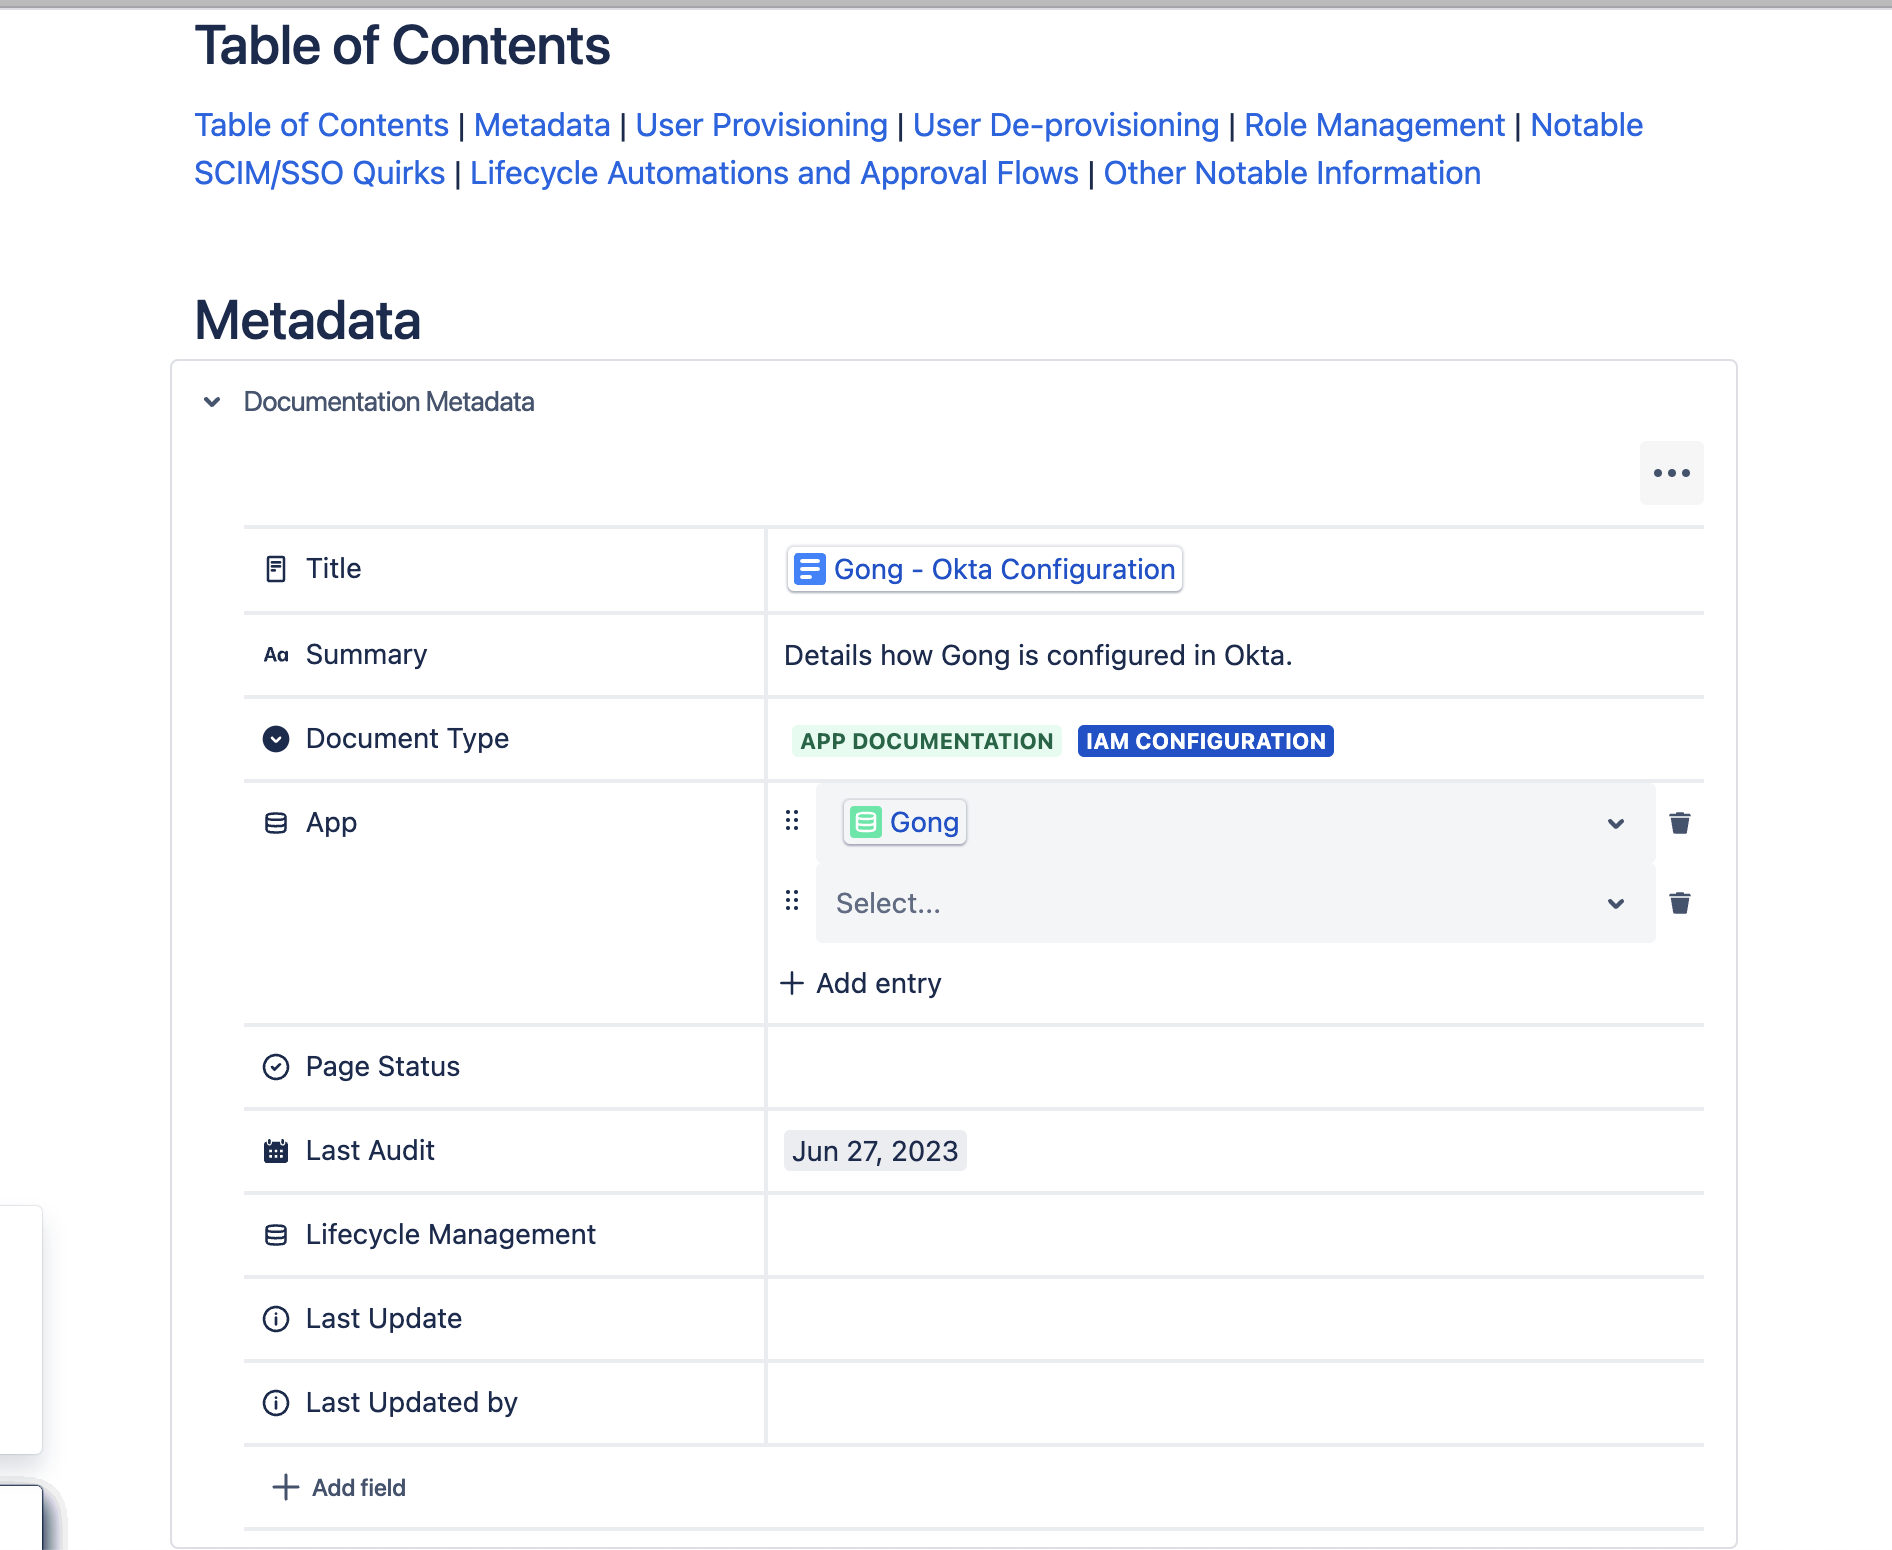Grab the drag handle beside the Select... entry
The height and width of the screenshot is (1550, 1892).
click(x=792, y=901)
